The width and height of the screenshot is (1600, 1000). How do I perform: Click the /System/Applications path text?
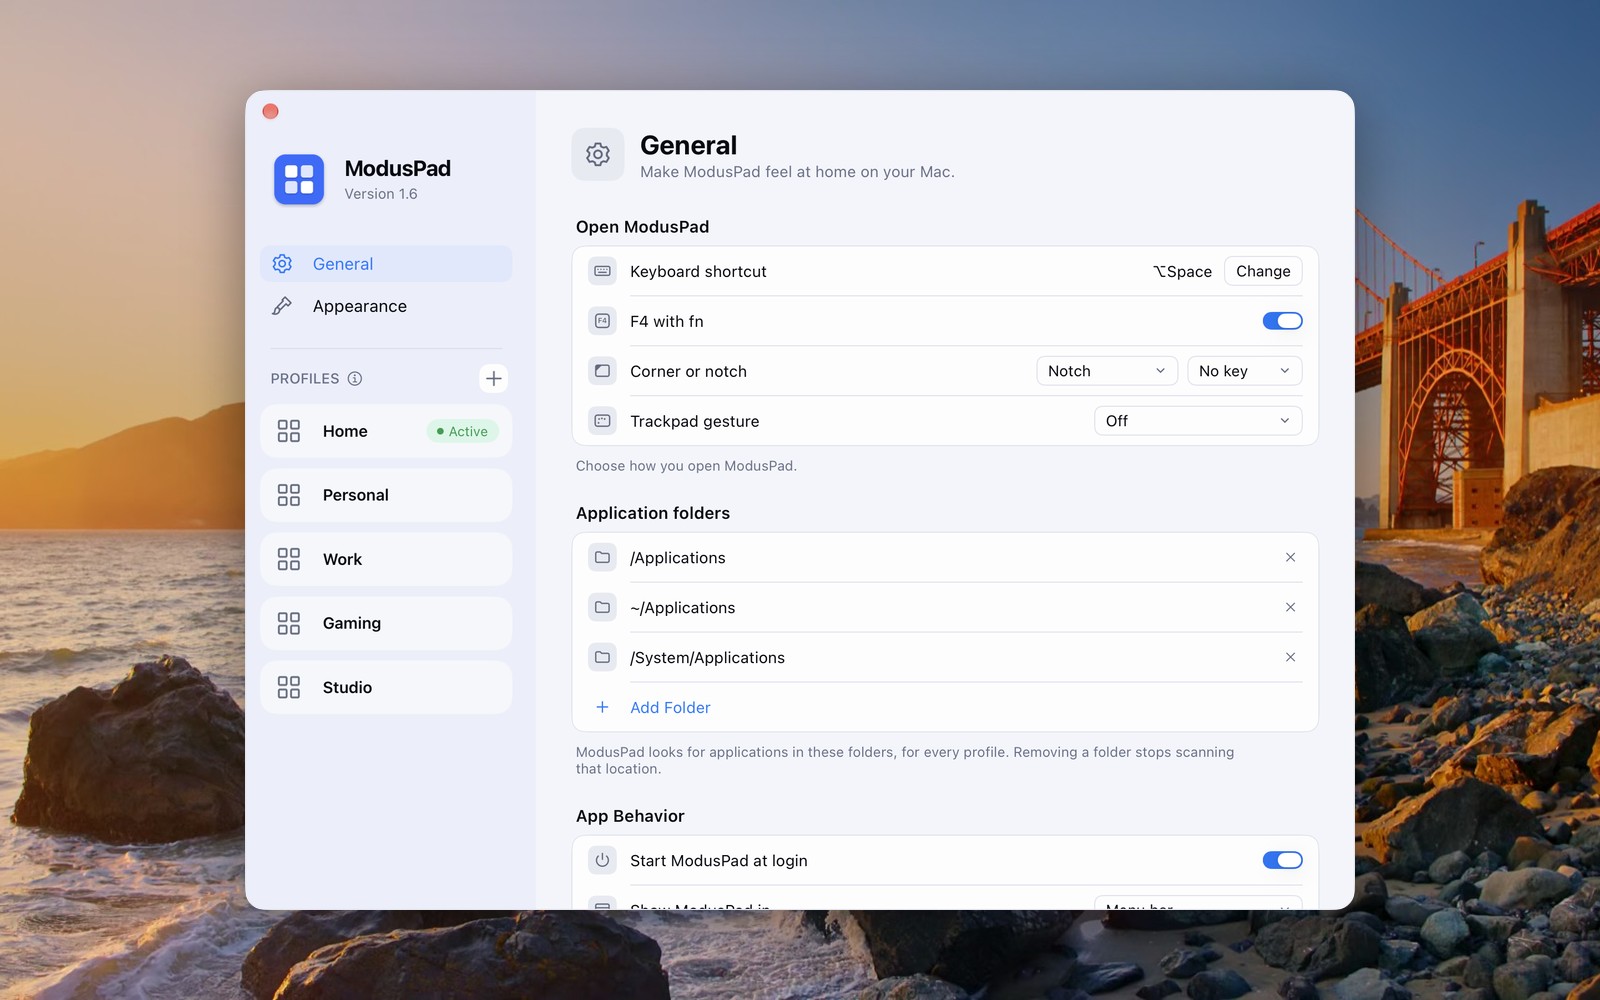707,658
